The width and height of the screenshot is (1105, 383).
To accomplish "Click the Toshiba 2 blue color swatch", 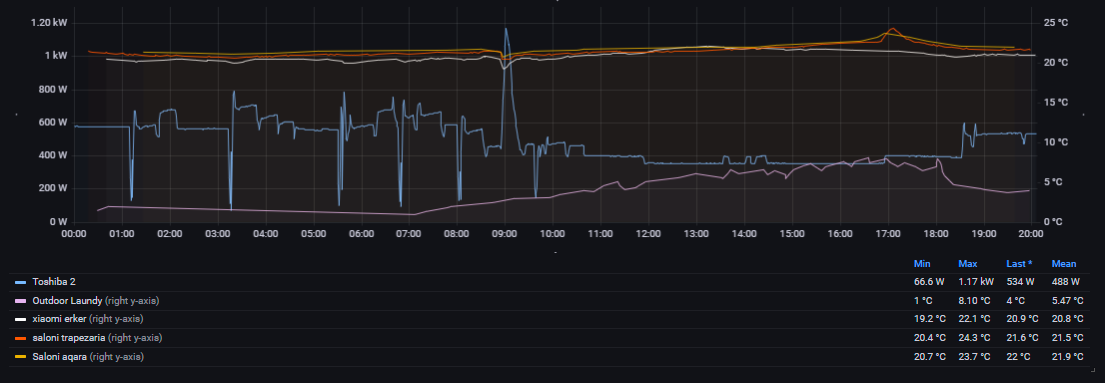I will [x=20, y=282].
